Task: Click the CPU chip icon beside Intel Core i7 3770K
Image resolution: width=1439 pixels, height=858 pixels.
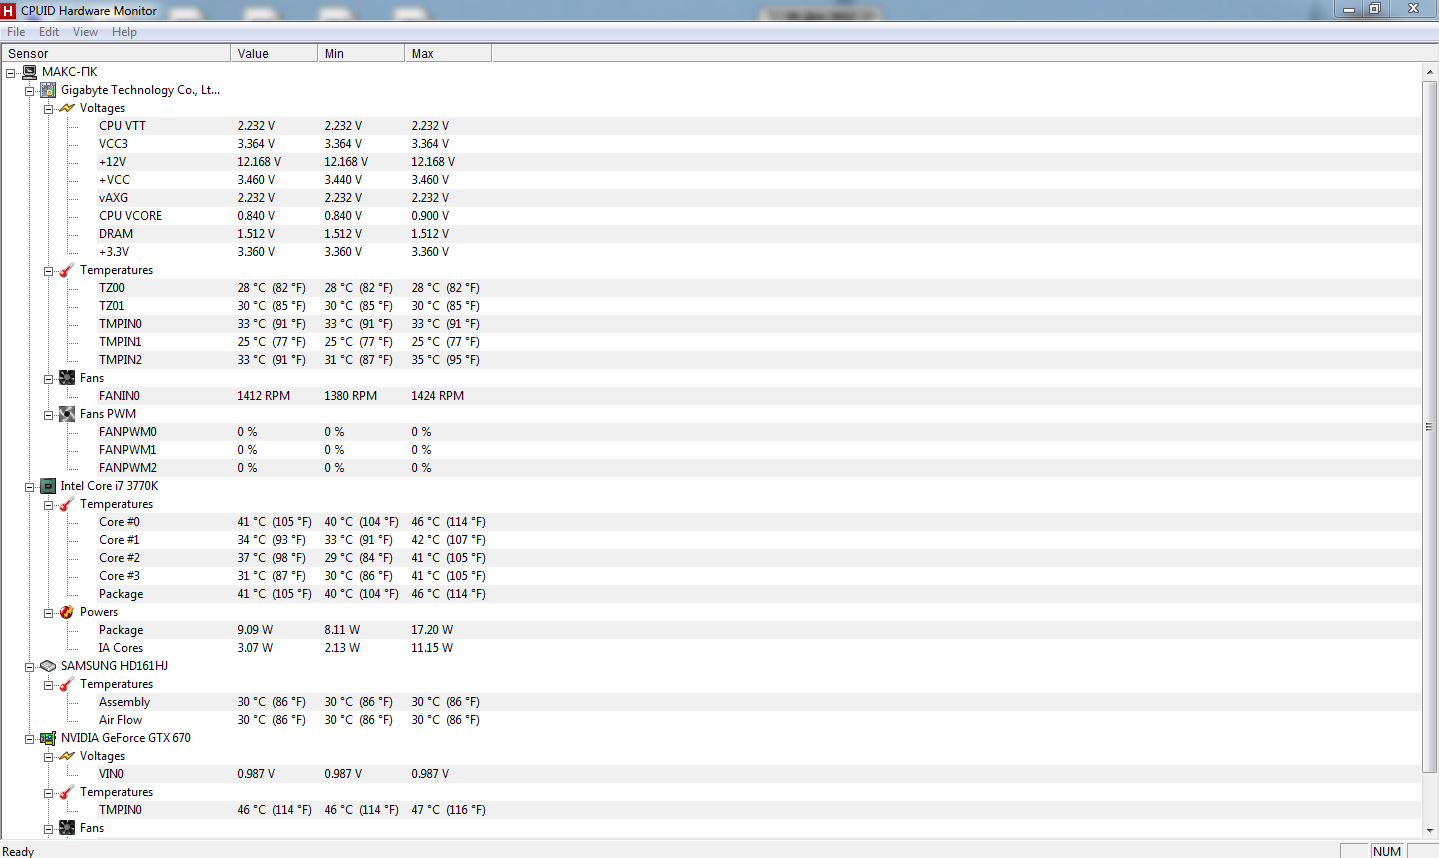Action: (x=48, y=486)
